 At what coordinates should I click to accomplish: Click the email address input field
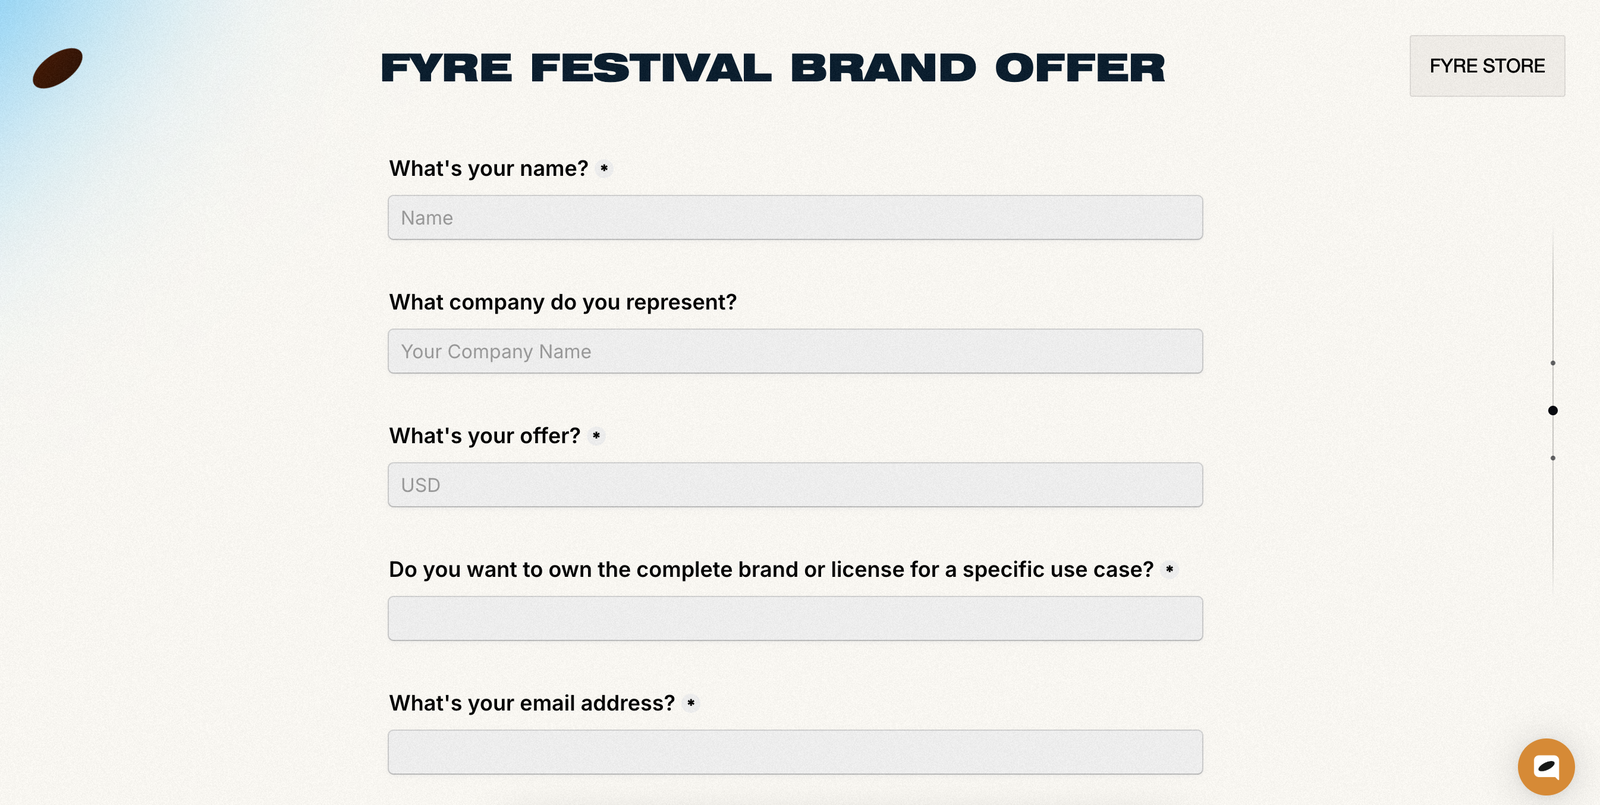(795, 751)
